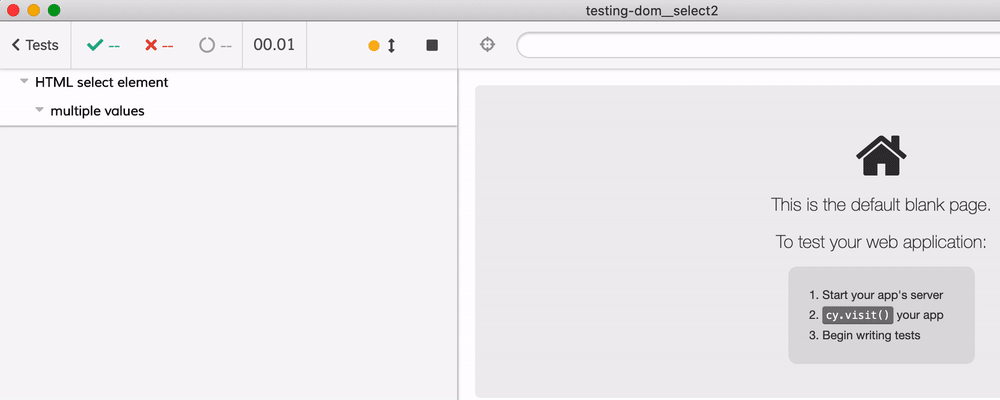Click the red failed X icon
The height and width of the screenshot is (400, 1000).
[x=151, y=45]
